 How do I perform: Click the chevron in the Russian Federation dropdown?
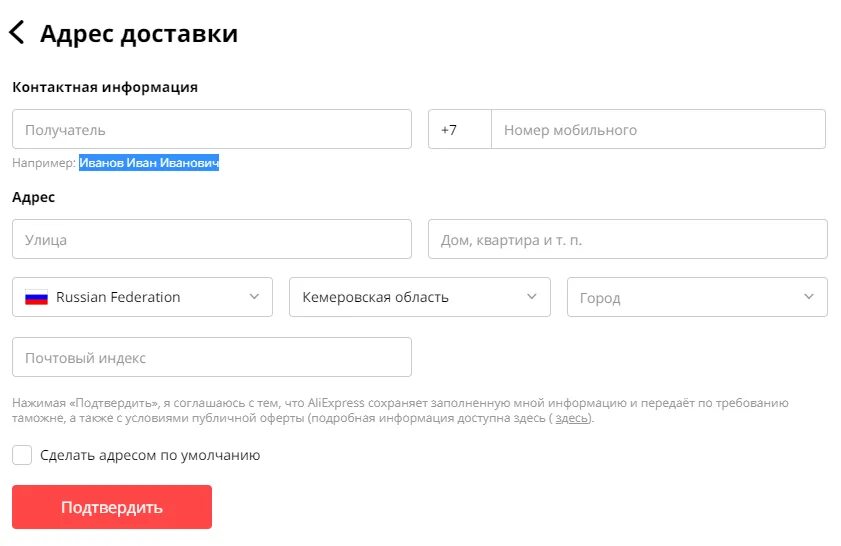(254, 297)
